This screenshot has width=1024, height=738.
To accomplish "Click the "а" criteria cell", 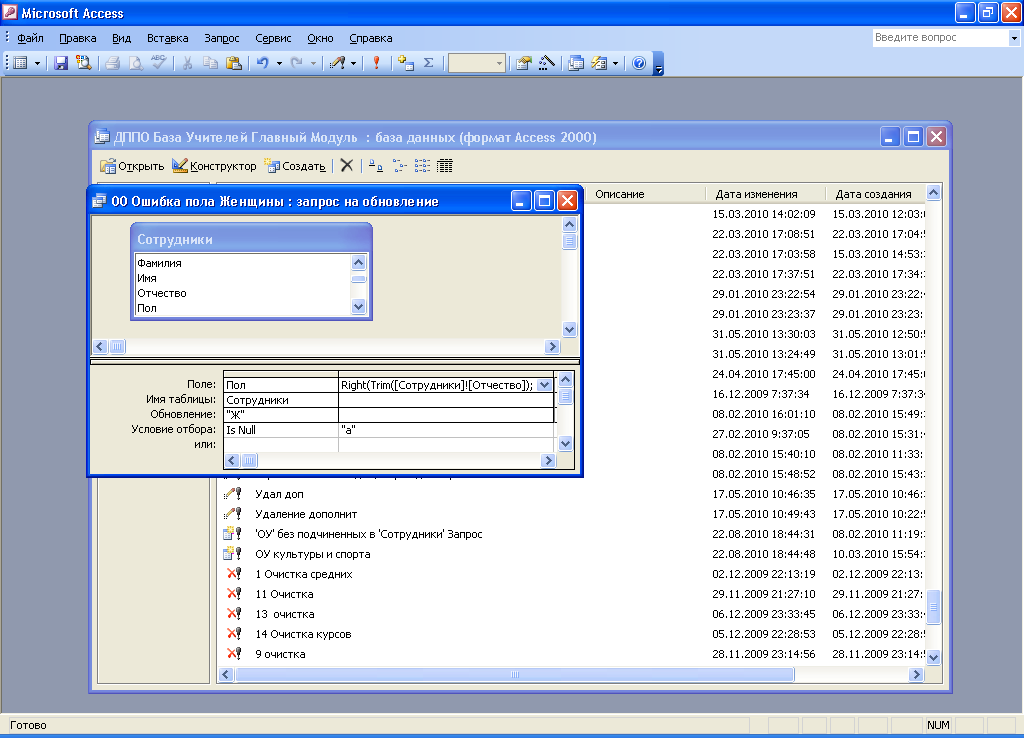I will [x=446, y=430].
